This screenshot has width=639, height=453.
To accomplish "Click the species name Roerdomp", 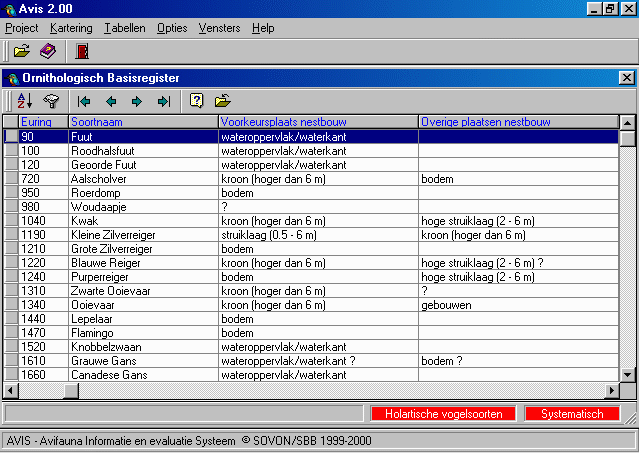I will click(96, 193).
